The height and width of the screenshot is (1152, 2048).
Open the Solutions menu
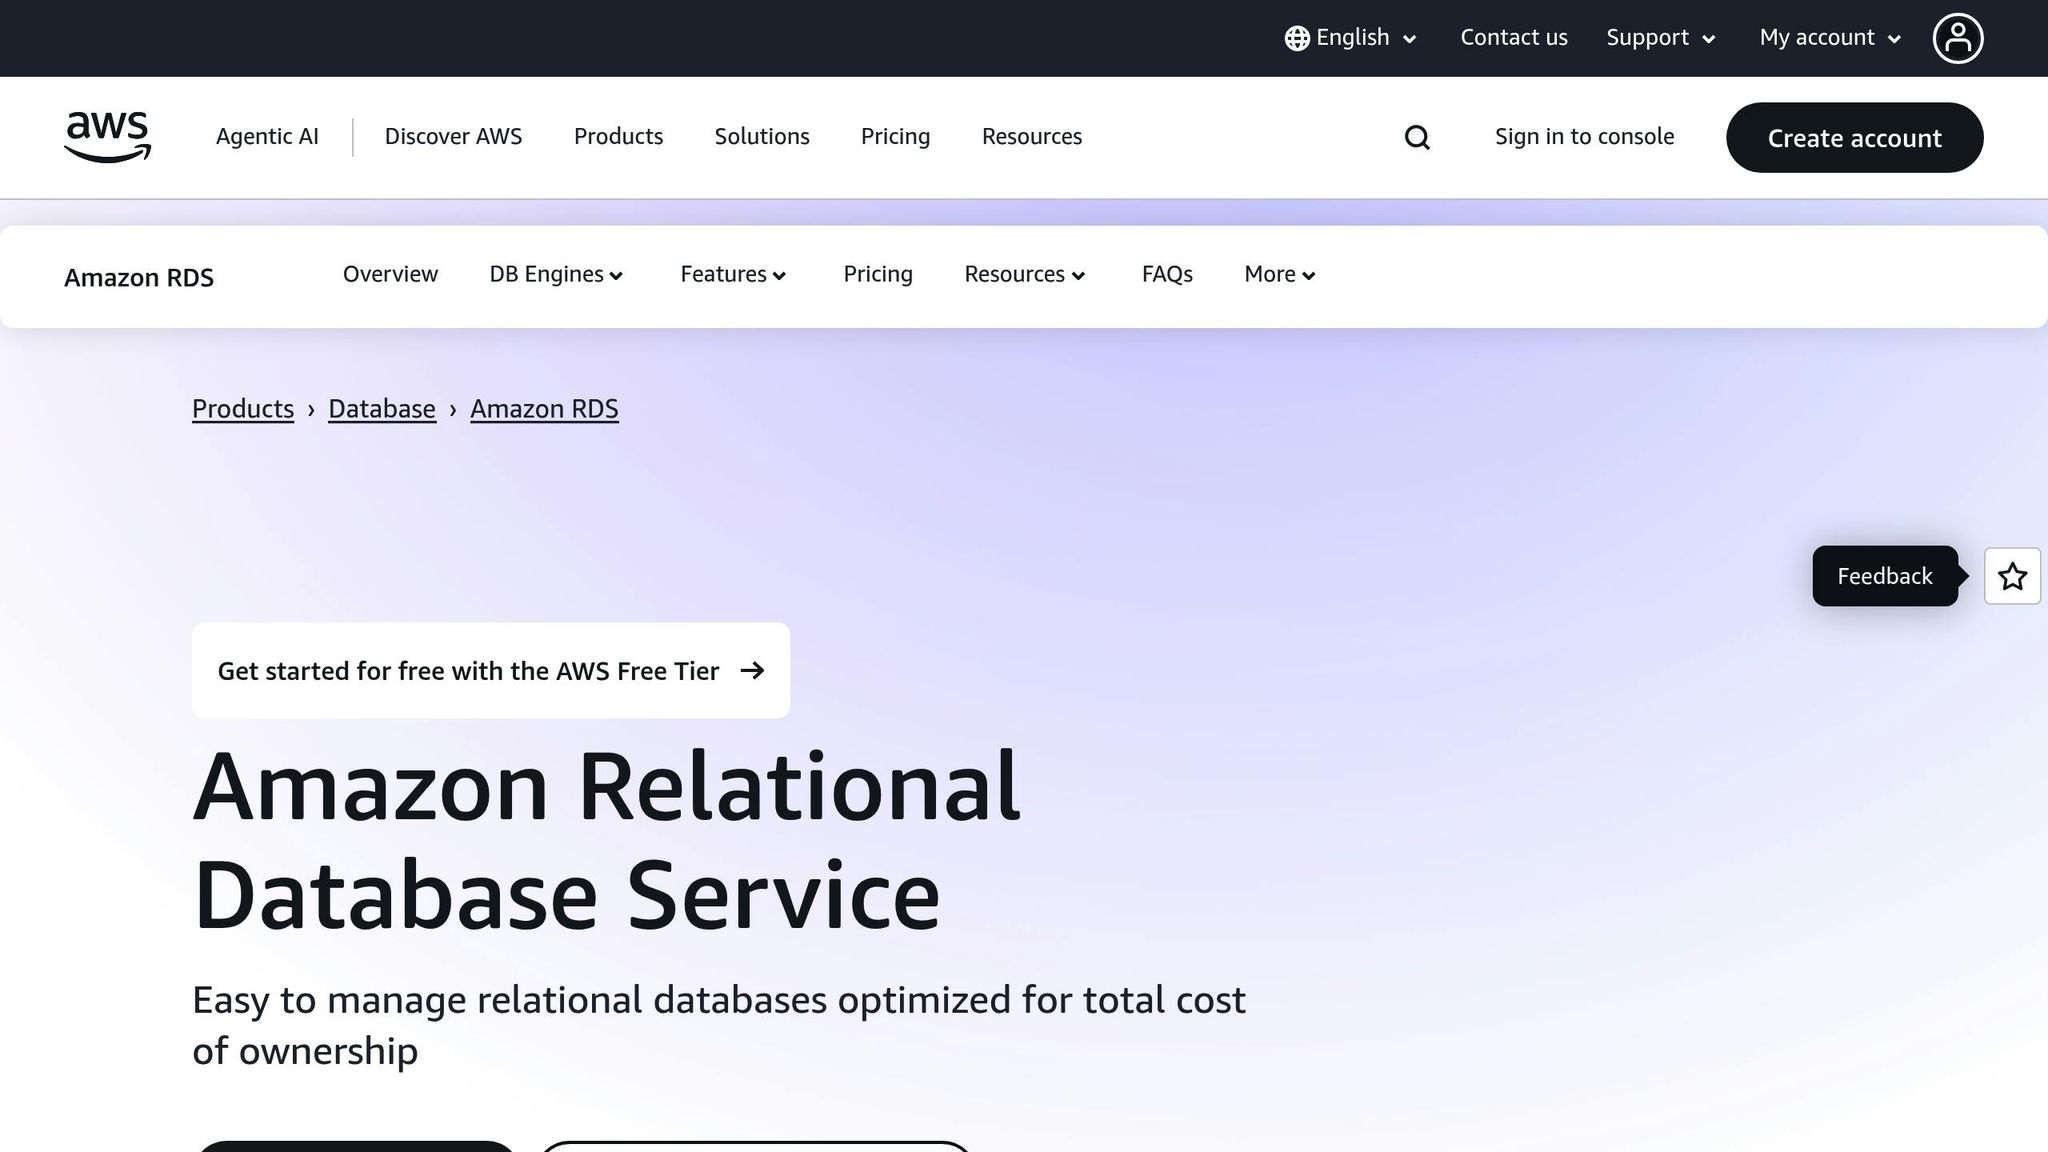pyautogui.click(x=762, y=137)
